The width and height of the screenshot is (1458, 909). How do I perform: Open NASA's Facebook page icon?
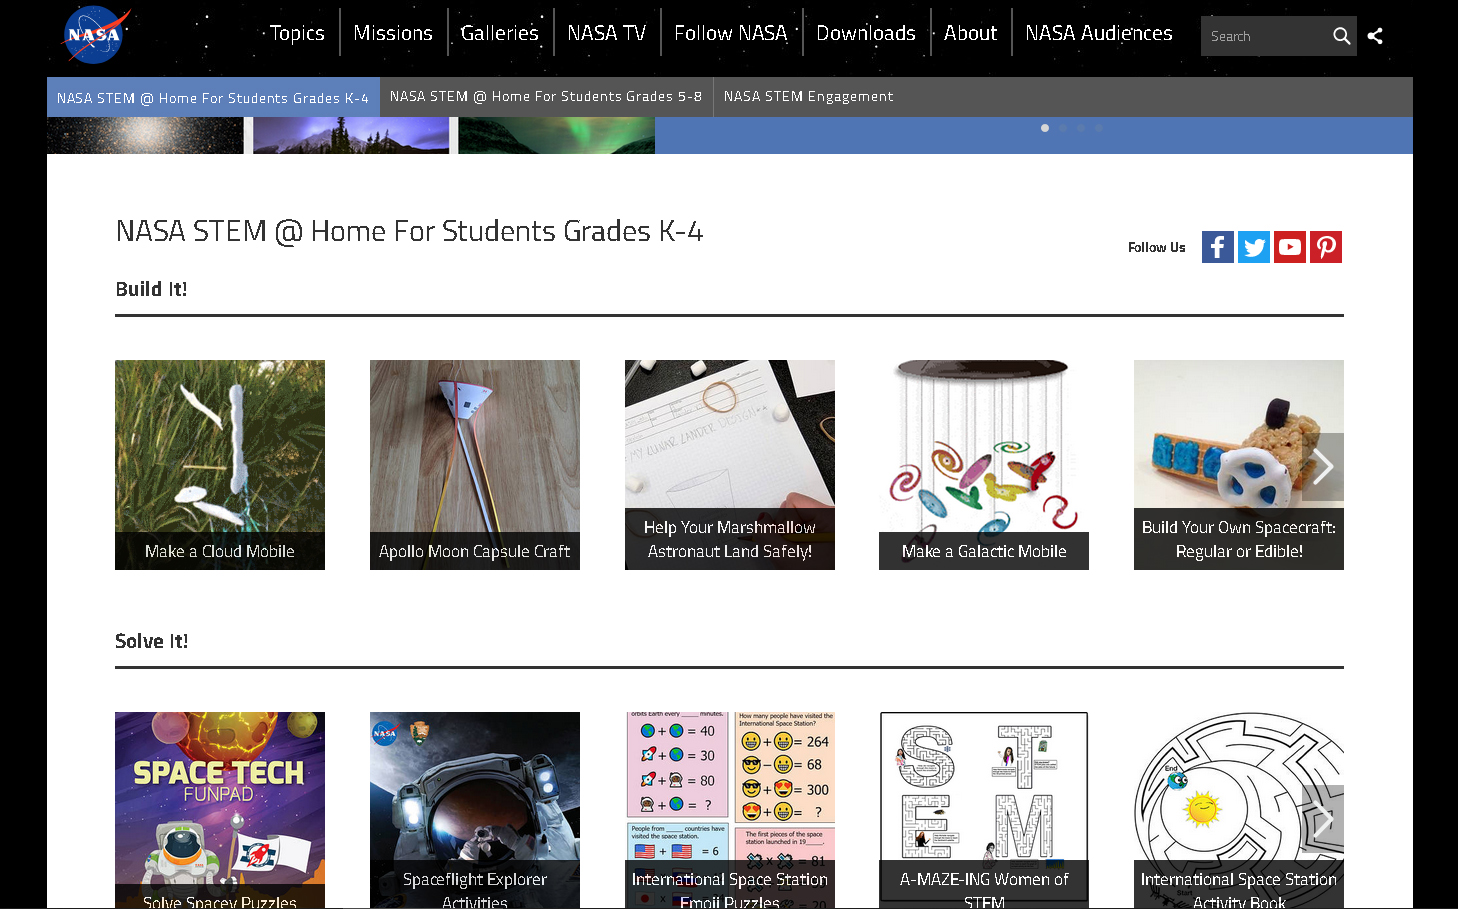tap(1217, 247)
